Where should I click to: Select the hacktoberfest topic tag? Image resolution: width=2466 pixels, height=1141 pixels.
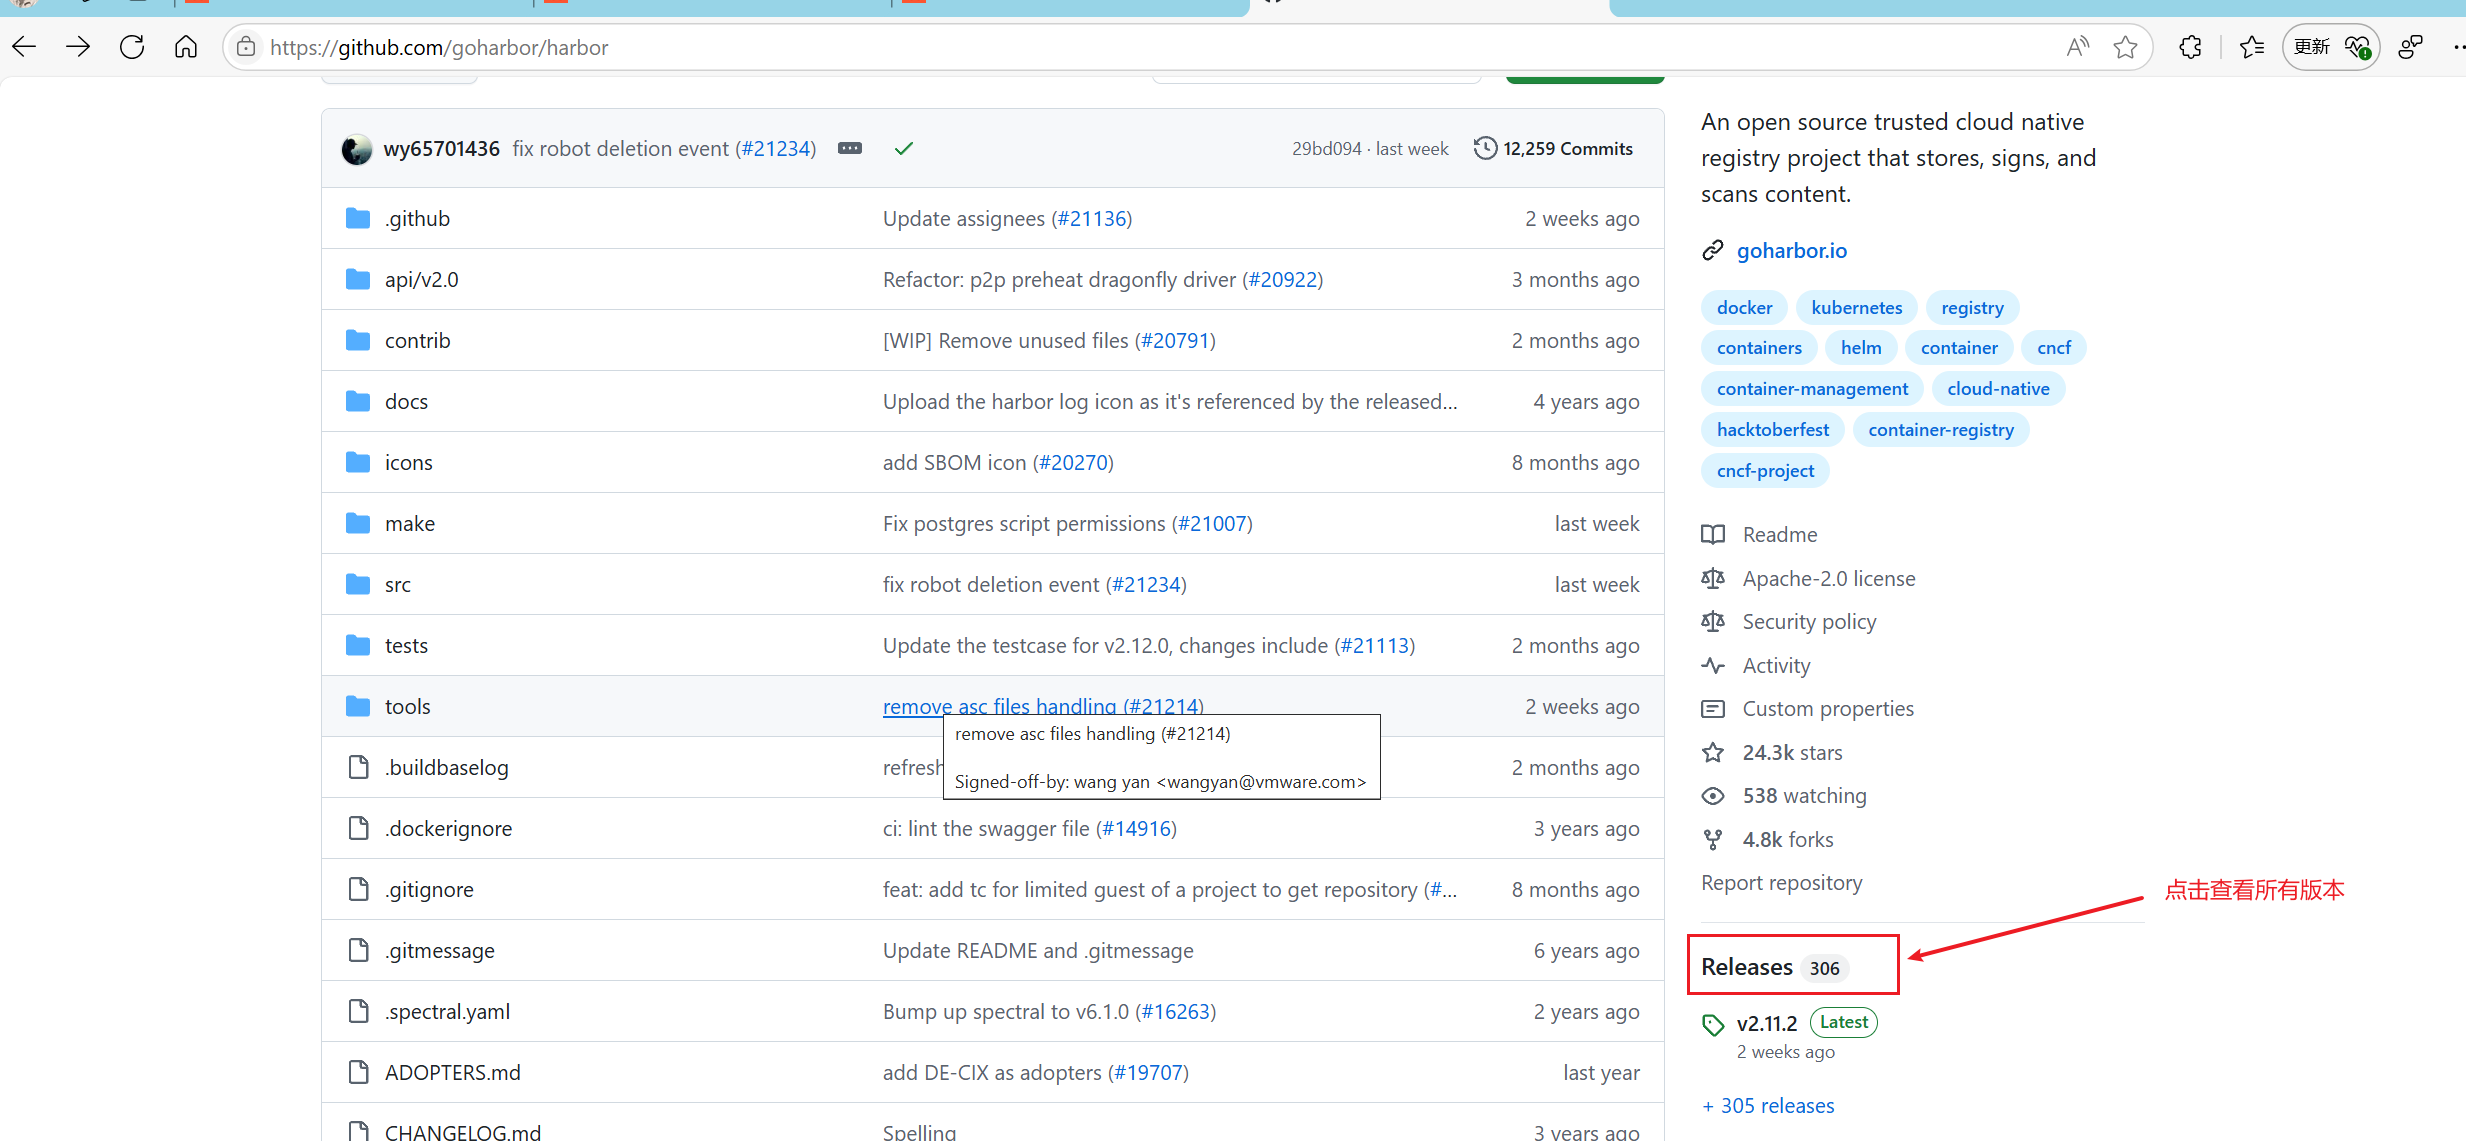click(x=1773, y=430)
